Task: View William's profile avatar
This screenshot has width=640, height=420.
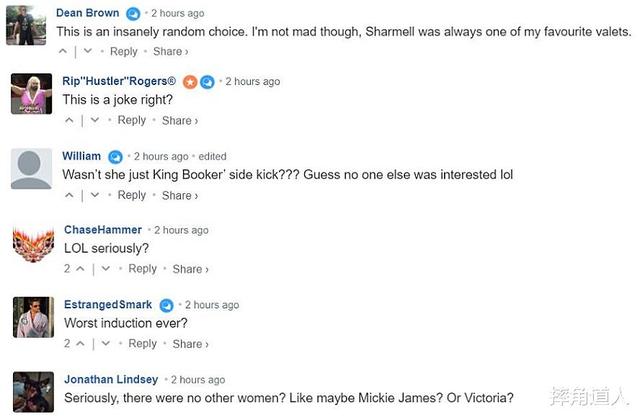Action: [31, 168]
